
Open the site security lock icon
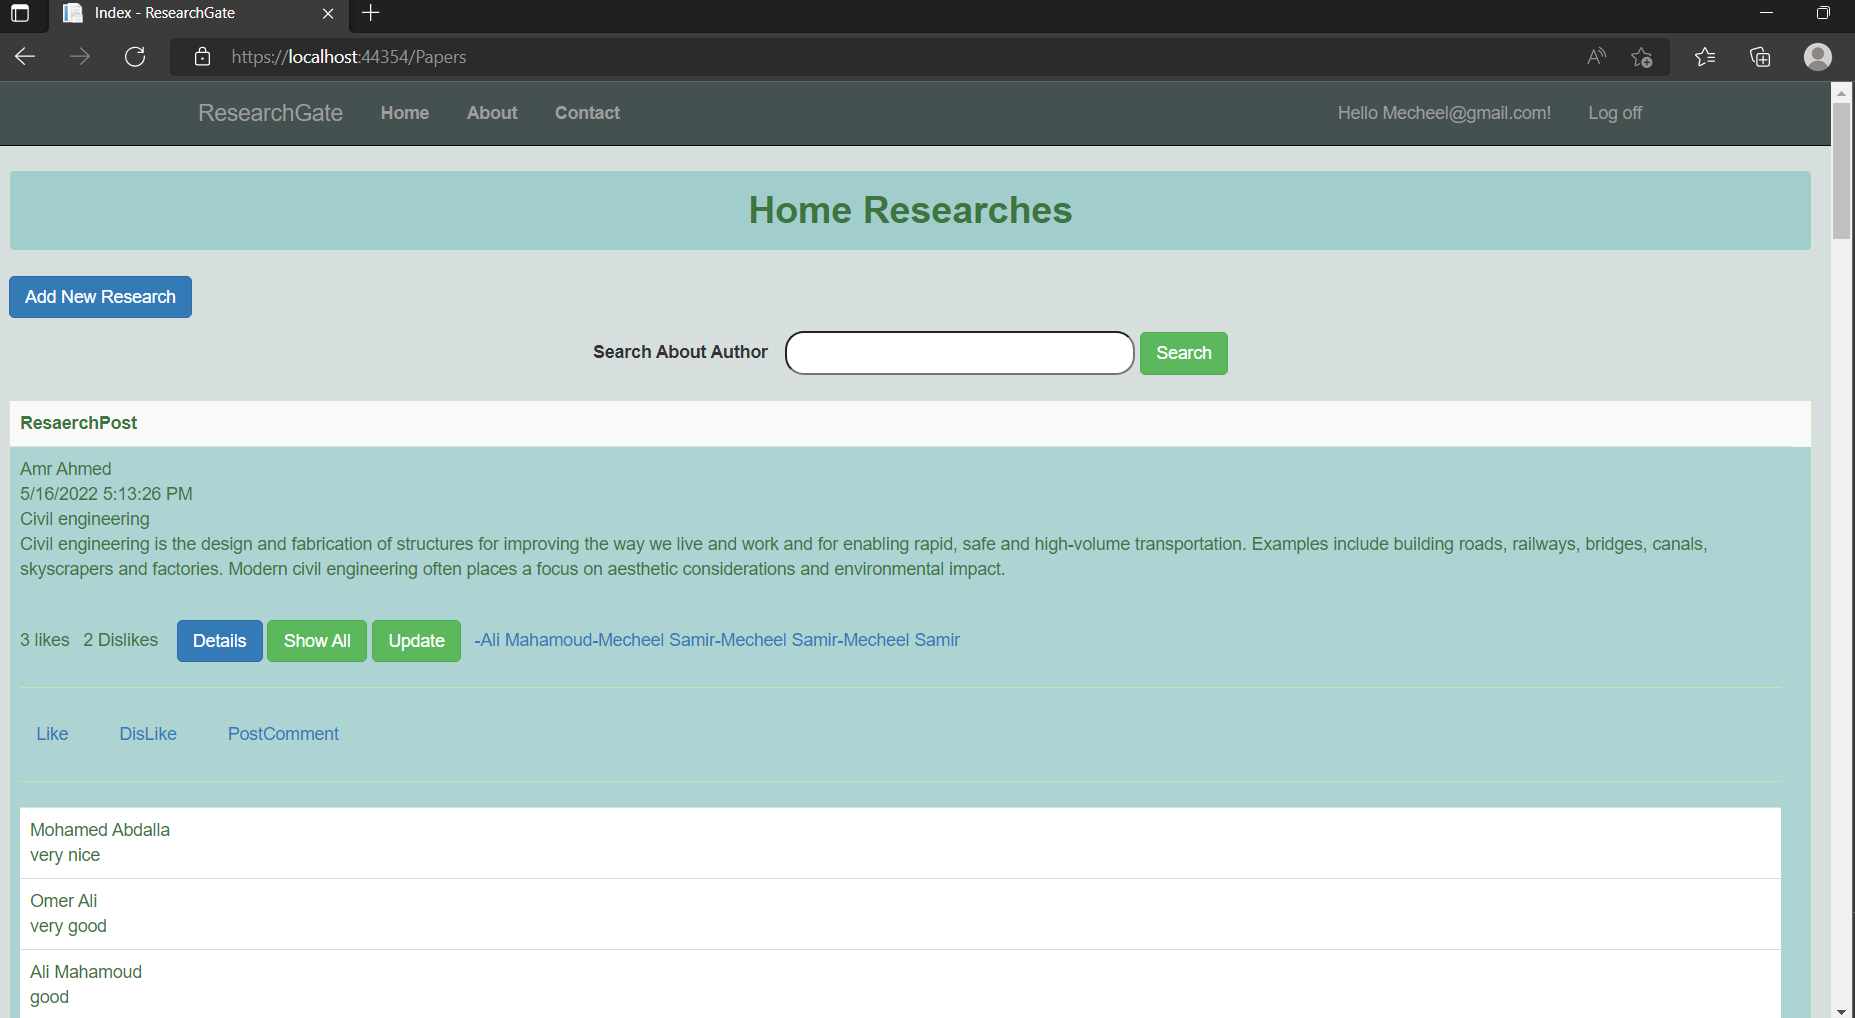click(202, 57)
